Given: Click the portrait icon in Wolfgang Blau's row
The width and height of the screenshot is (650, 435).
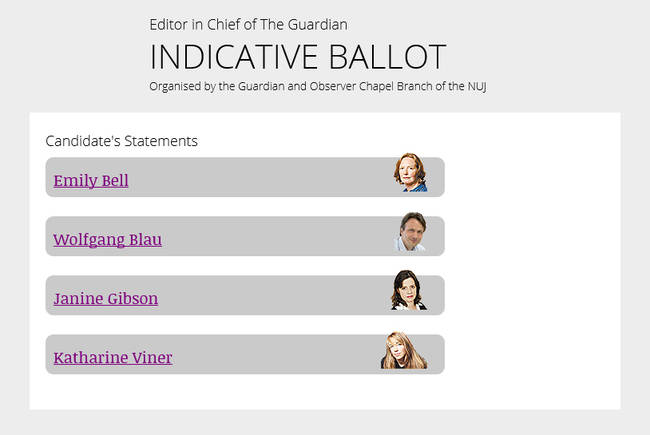Looking at the screenshot, I should click(410, 232).
